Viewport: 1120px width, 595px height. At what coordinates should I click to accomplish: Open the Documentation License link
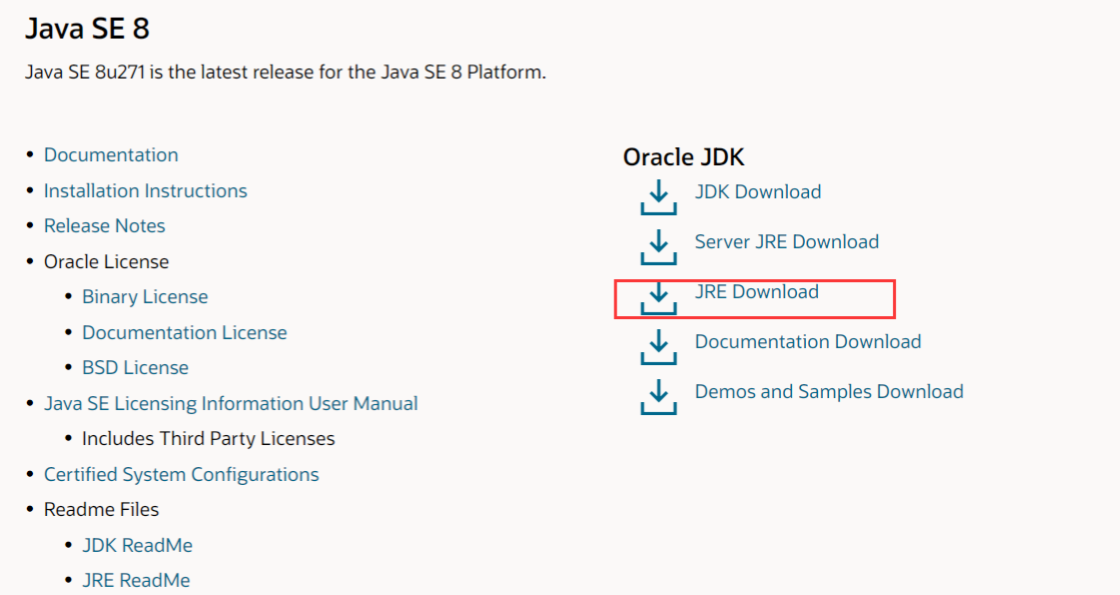tap(185, 333)
